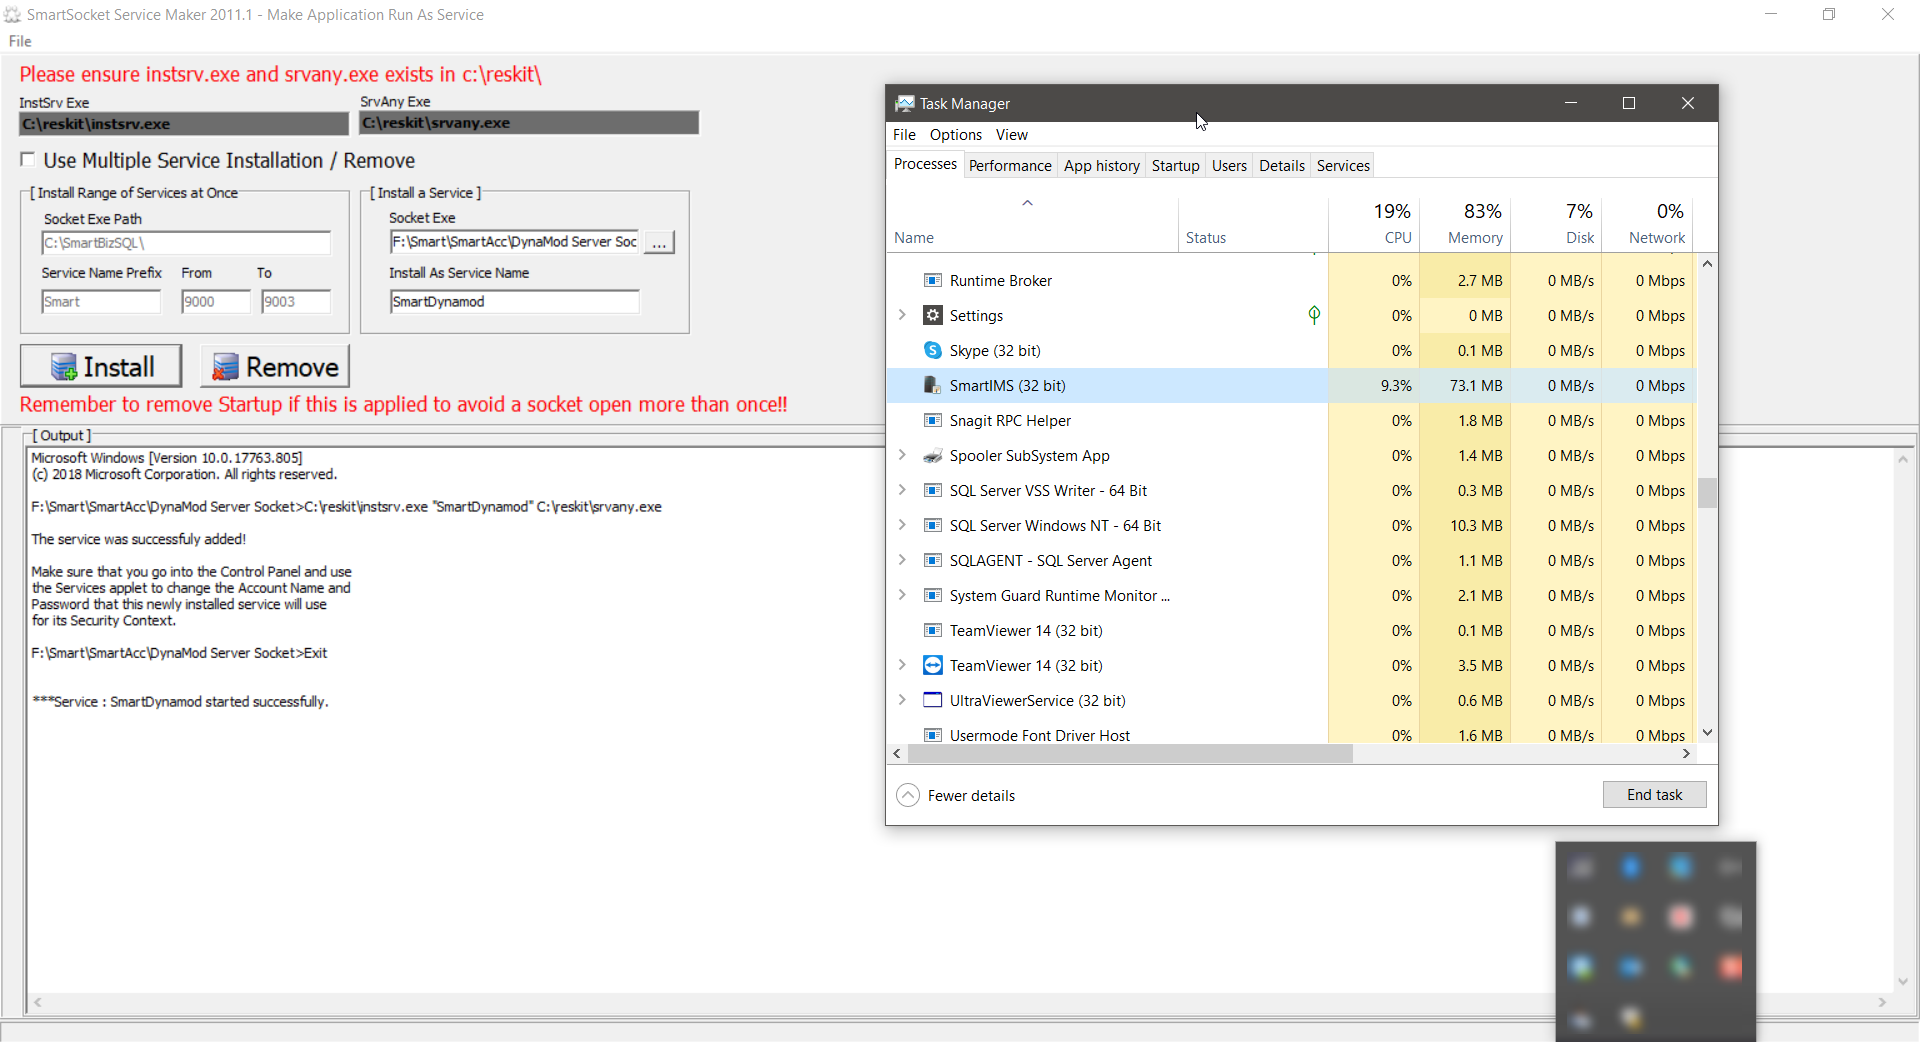Open the Task Manager View menu
1920x1042 pixels.
click(x=1011, y=135)
